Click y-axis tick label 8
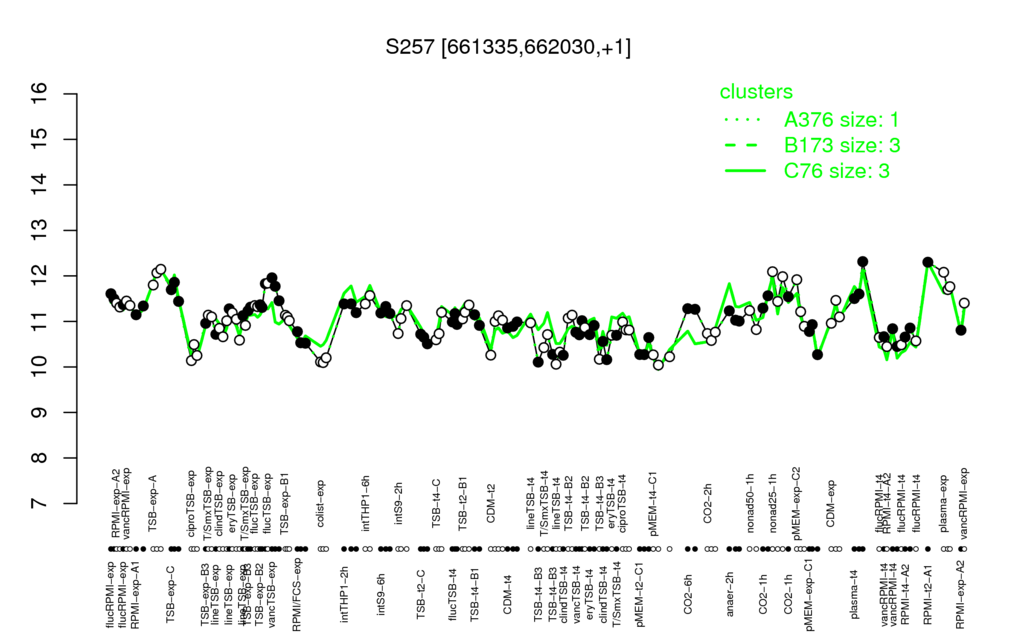This screenshot has height=640, width=1024. [x=39, y=458]
